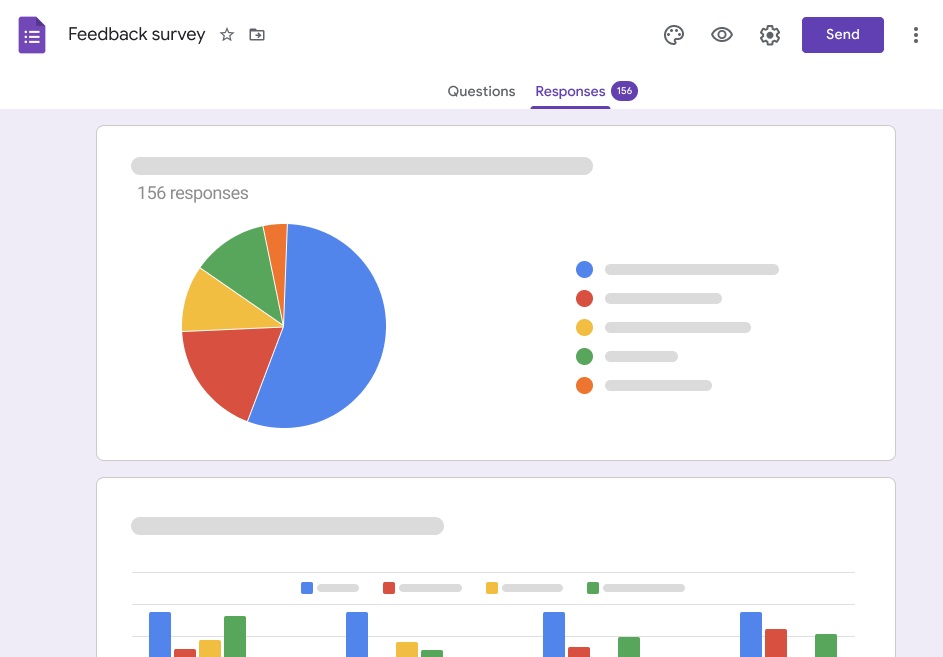The image size is (943, 657).
Task: Switch to the Questions tab
Action: [481, 91]
